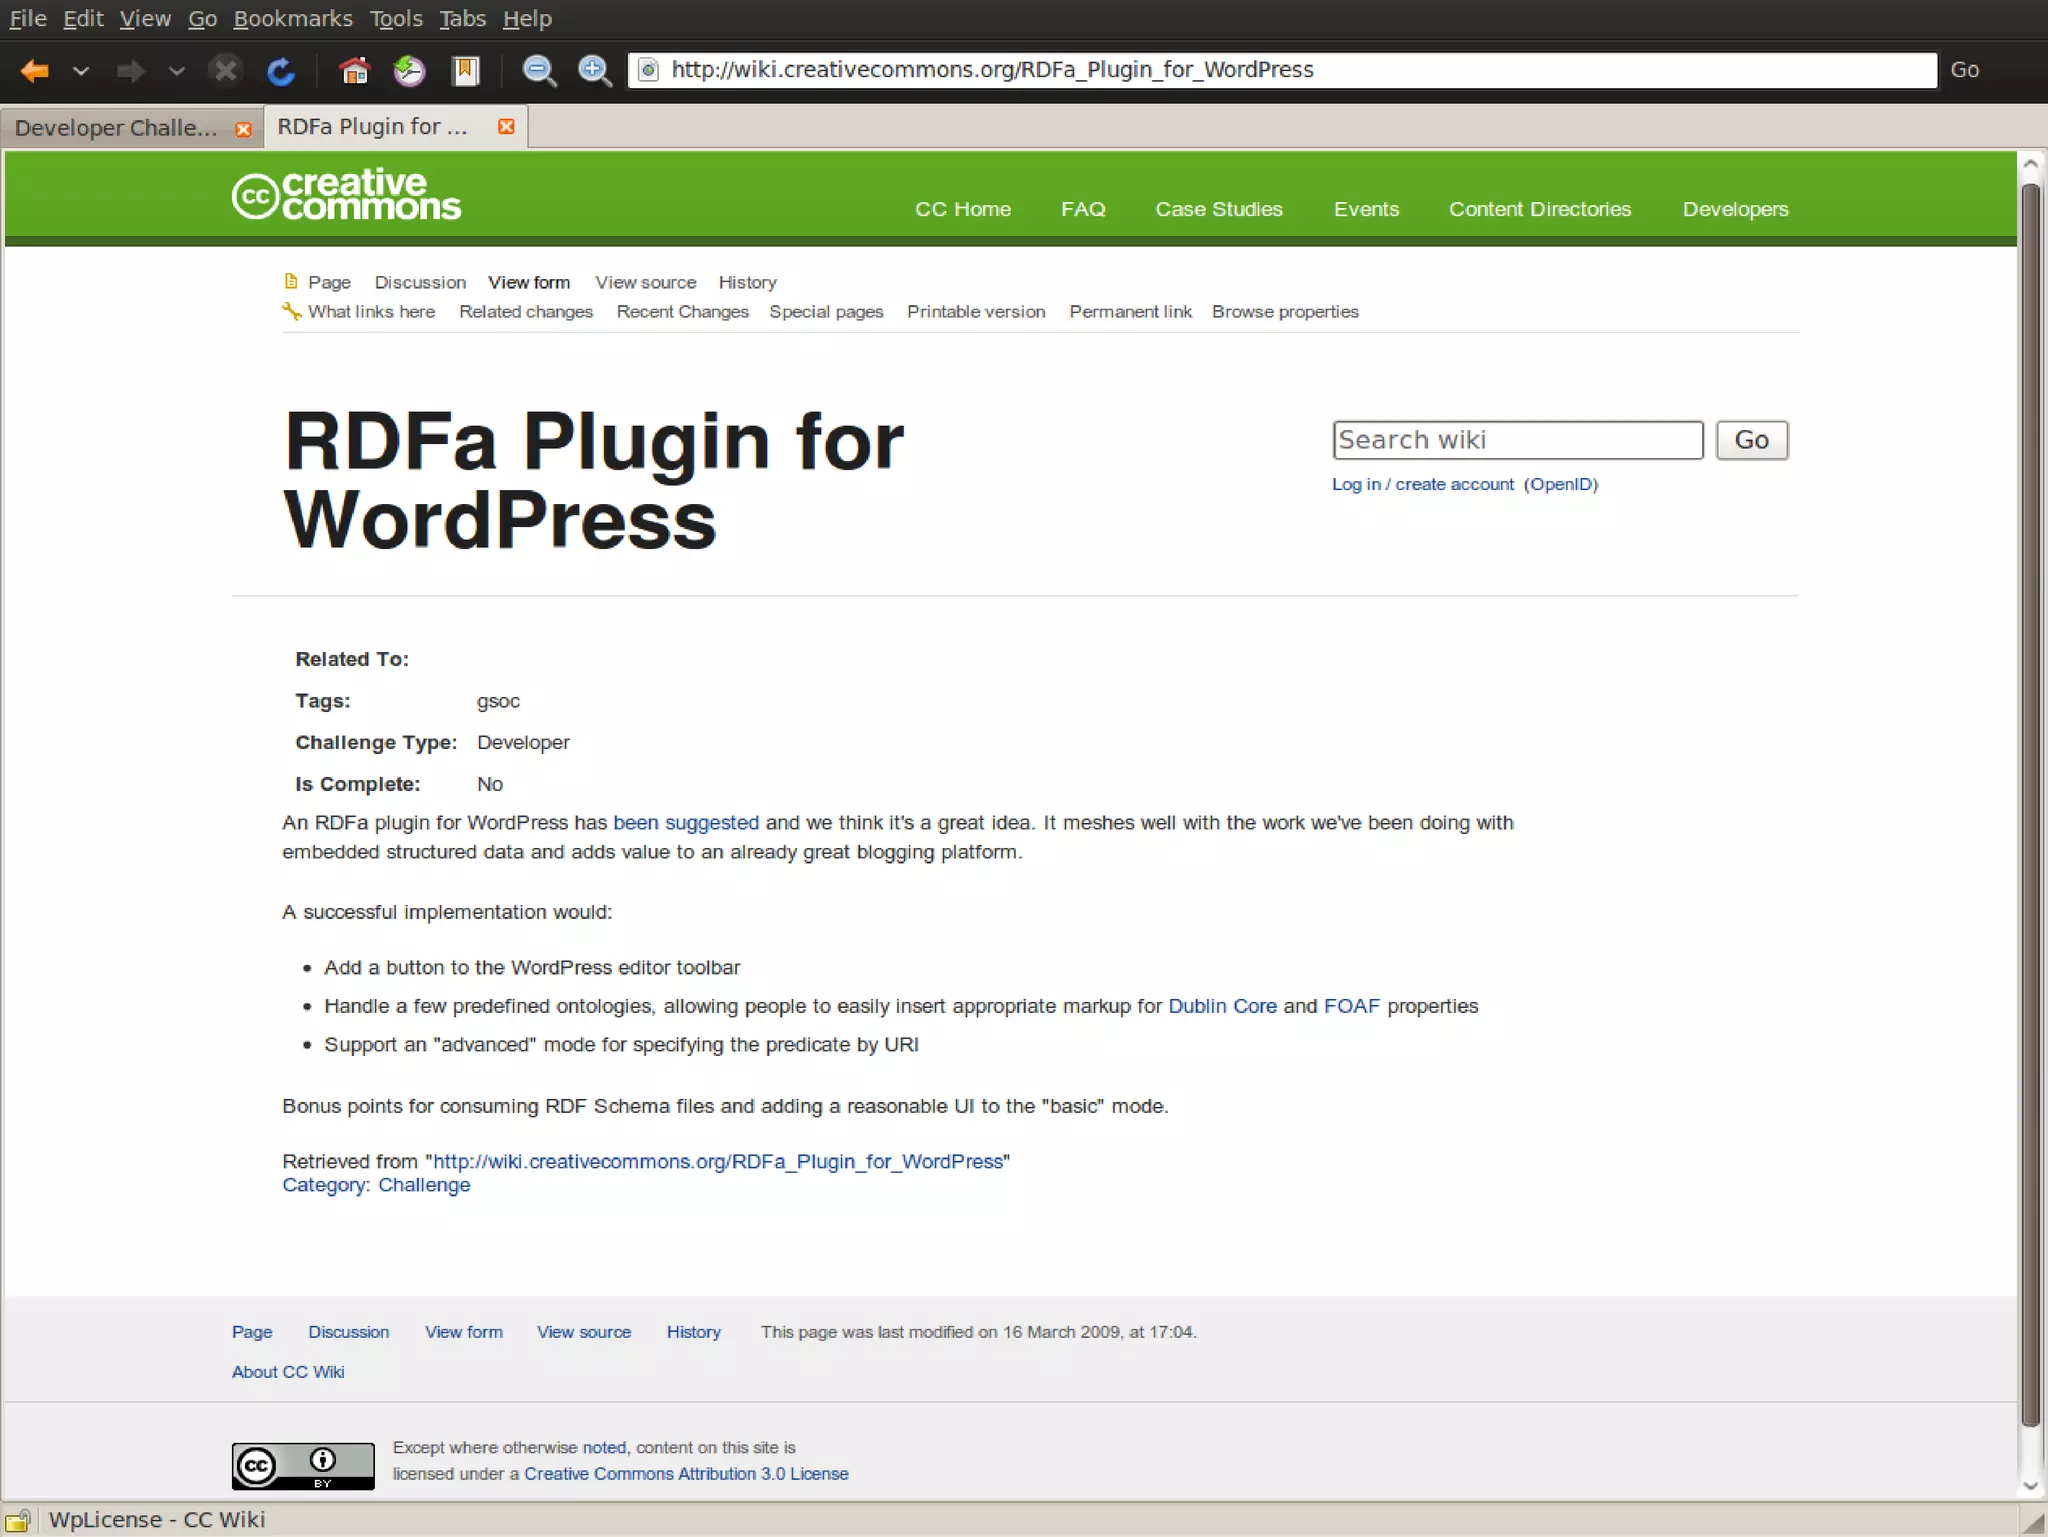This screenshot has height=1537, width=2048.
Task: Click the Creative Commons BY license badge
Action: [x=303, y=1466]
